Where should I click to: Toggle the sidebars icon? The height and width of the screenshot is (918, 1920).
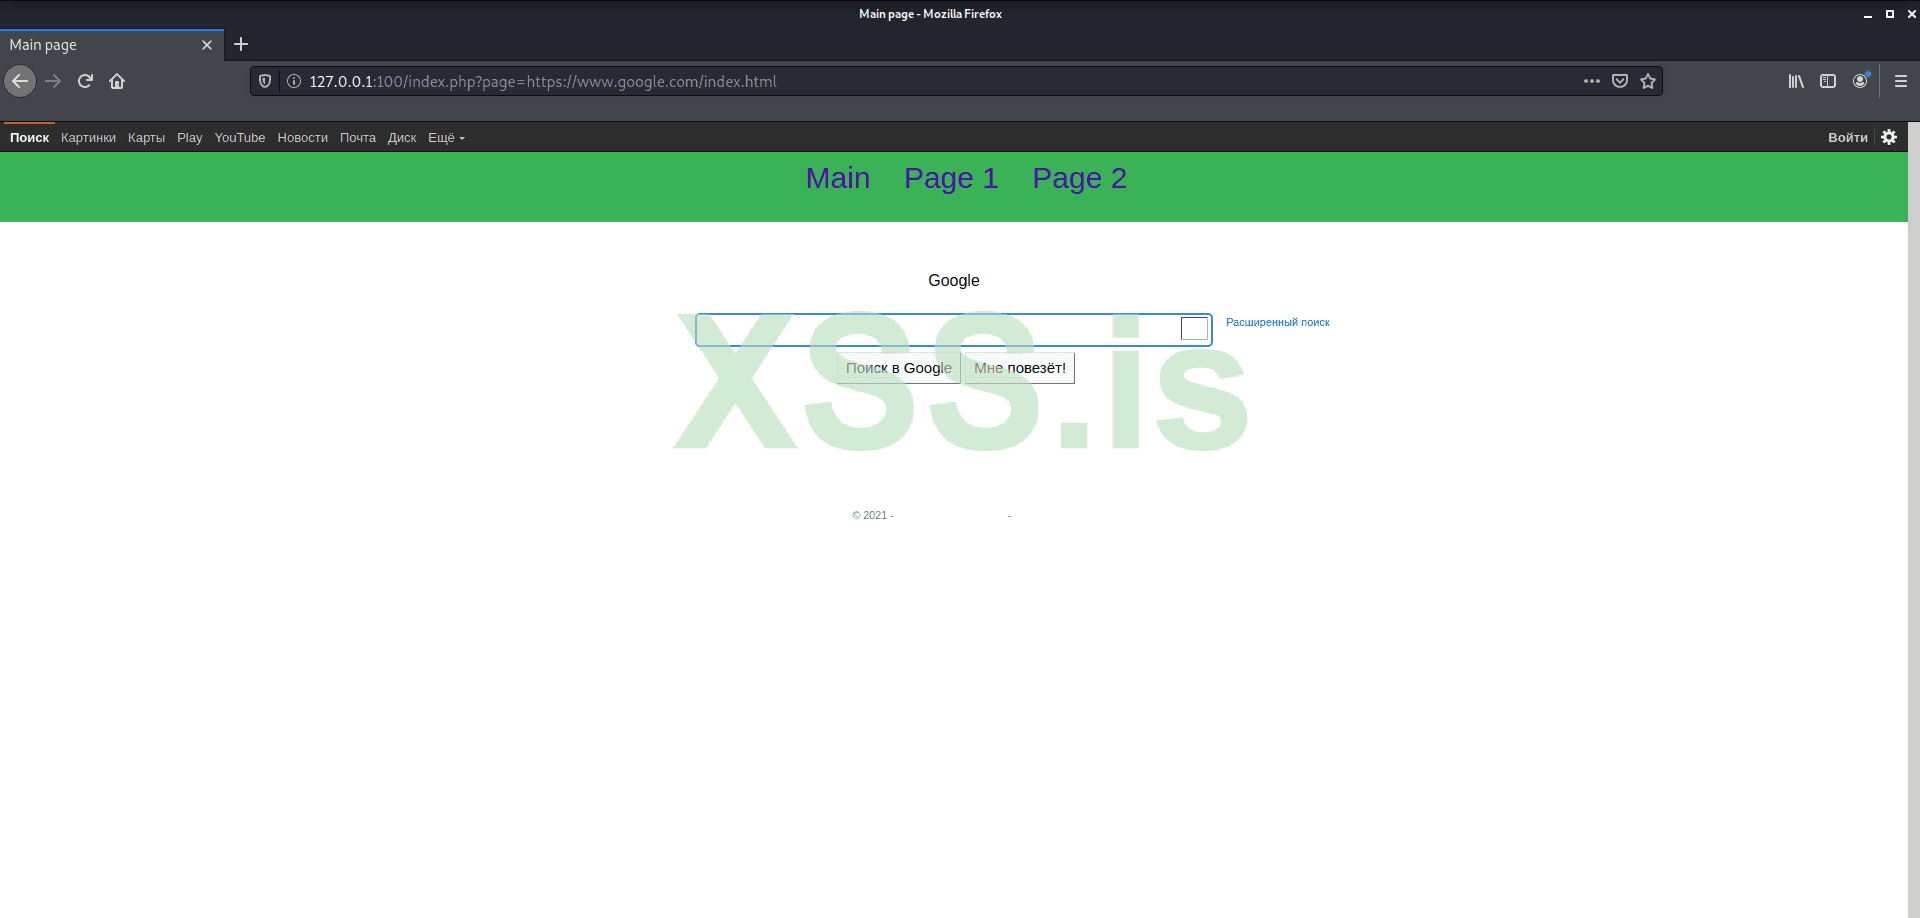[x=1828, y=81]
